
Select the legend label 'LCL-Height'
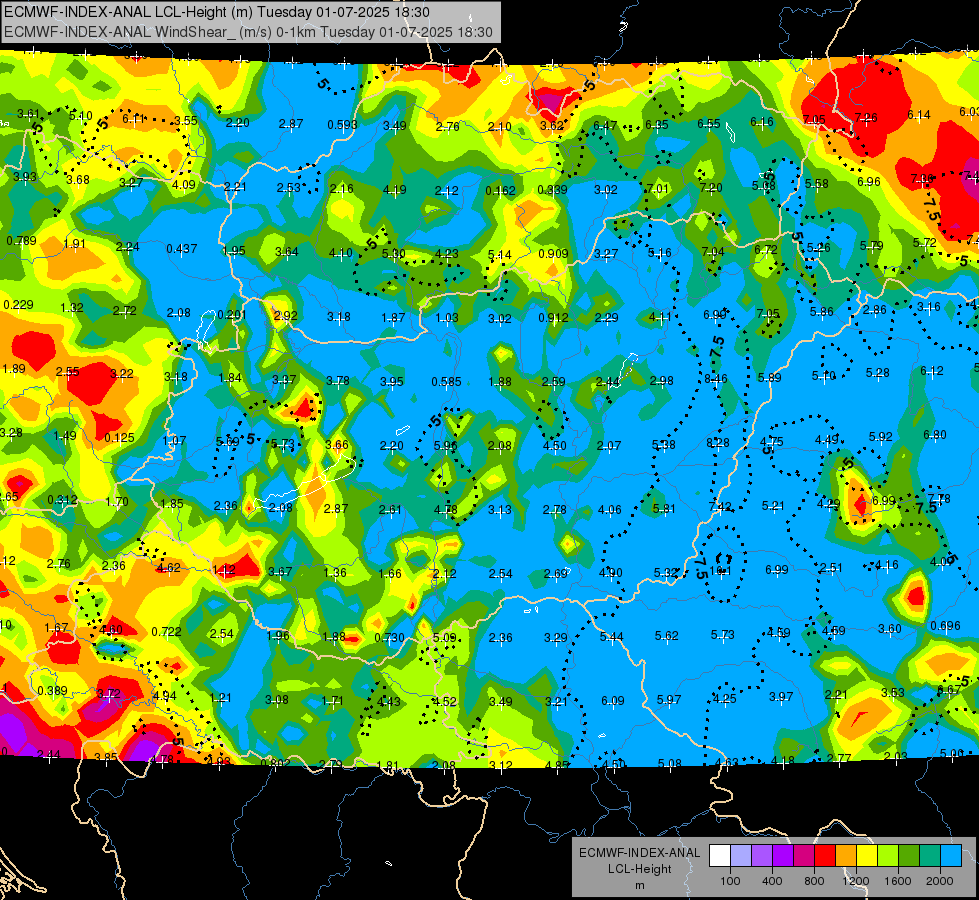pyautogui.click(x=640, y=869)
